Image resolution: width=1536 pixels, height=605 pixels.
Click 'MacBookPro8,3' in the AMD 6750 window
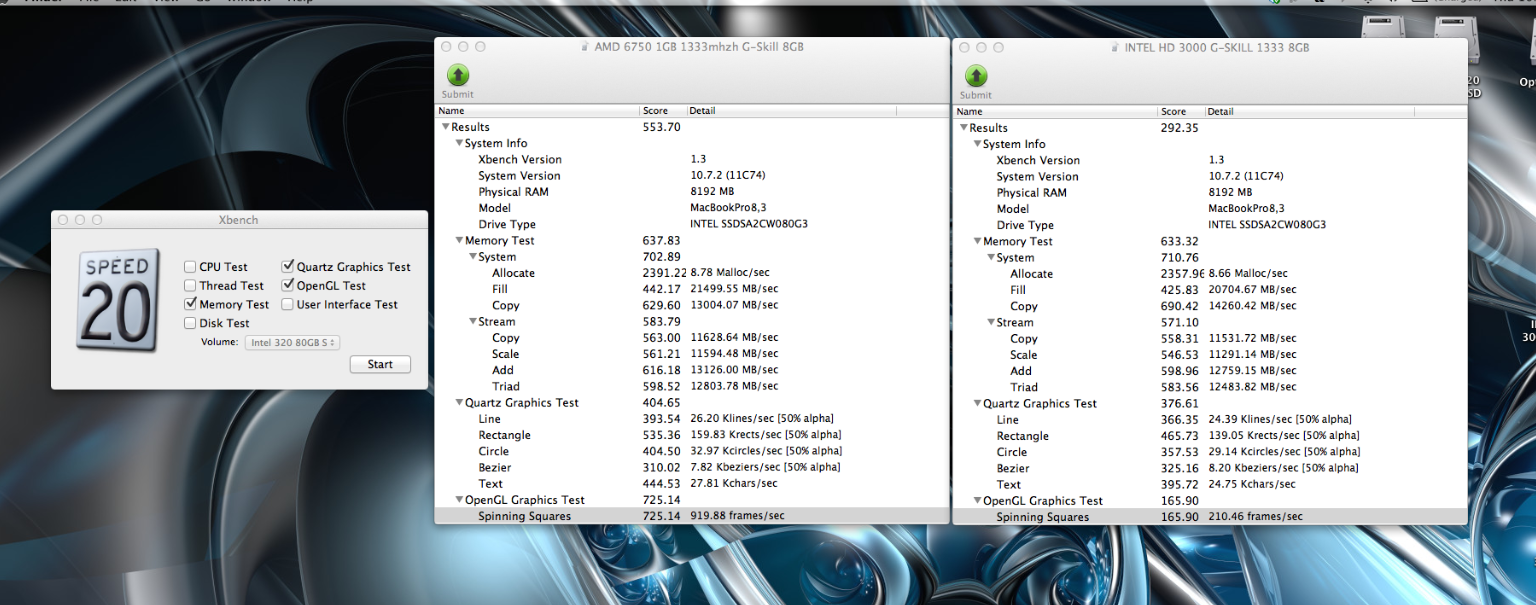coord(729,208)
